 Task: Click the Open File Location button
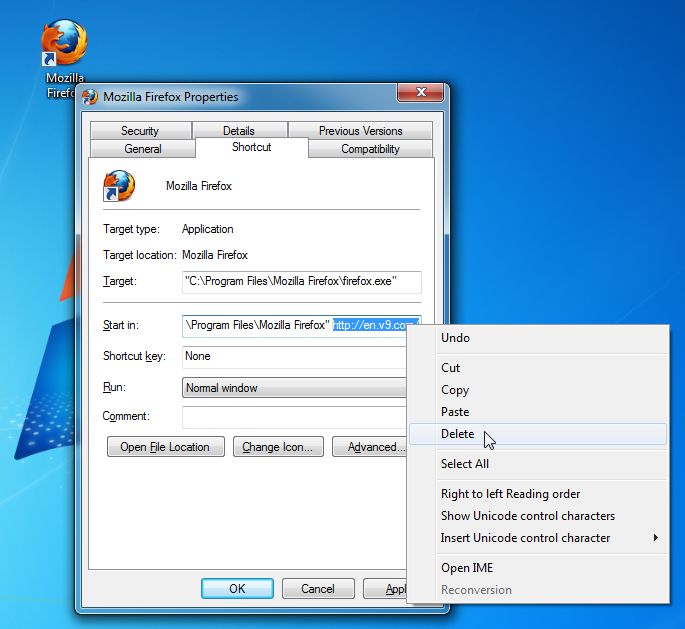(166, 447)
